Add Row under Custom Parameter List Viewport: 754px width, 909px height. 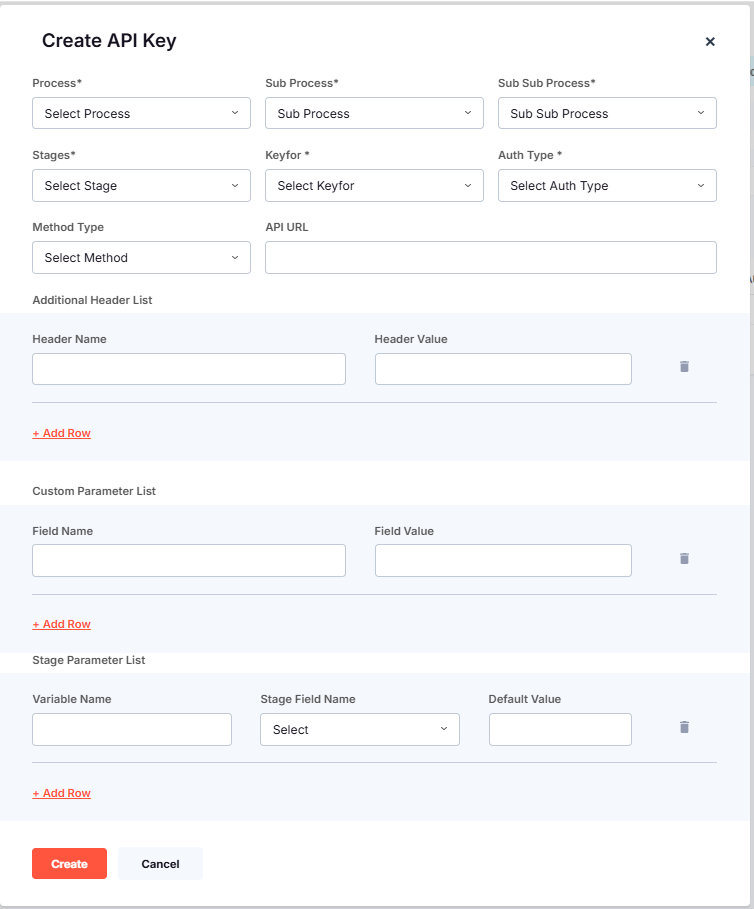[61, 623]
